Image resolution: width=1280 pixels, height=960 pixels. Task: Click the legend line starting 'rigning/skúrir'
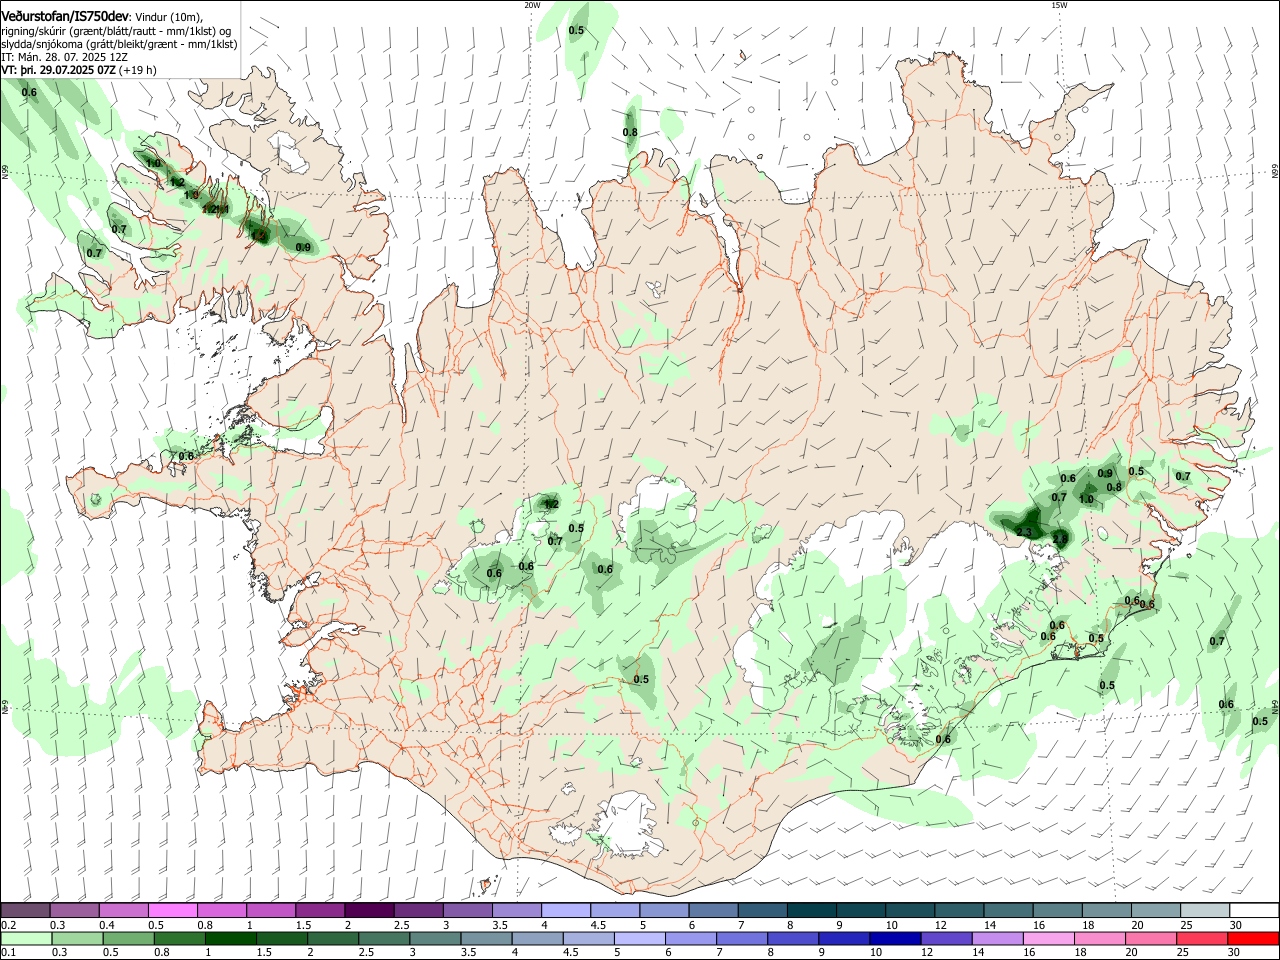[116, 31]
